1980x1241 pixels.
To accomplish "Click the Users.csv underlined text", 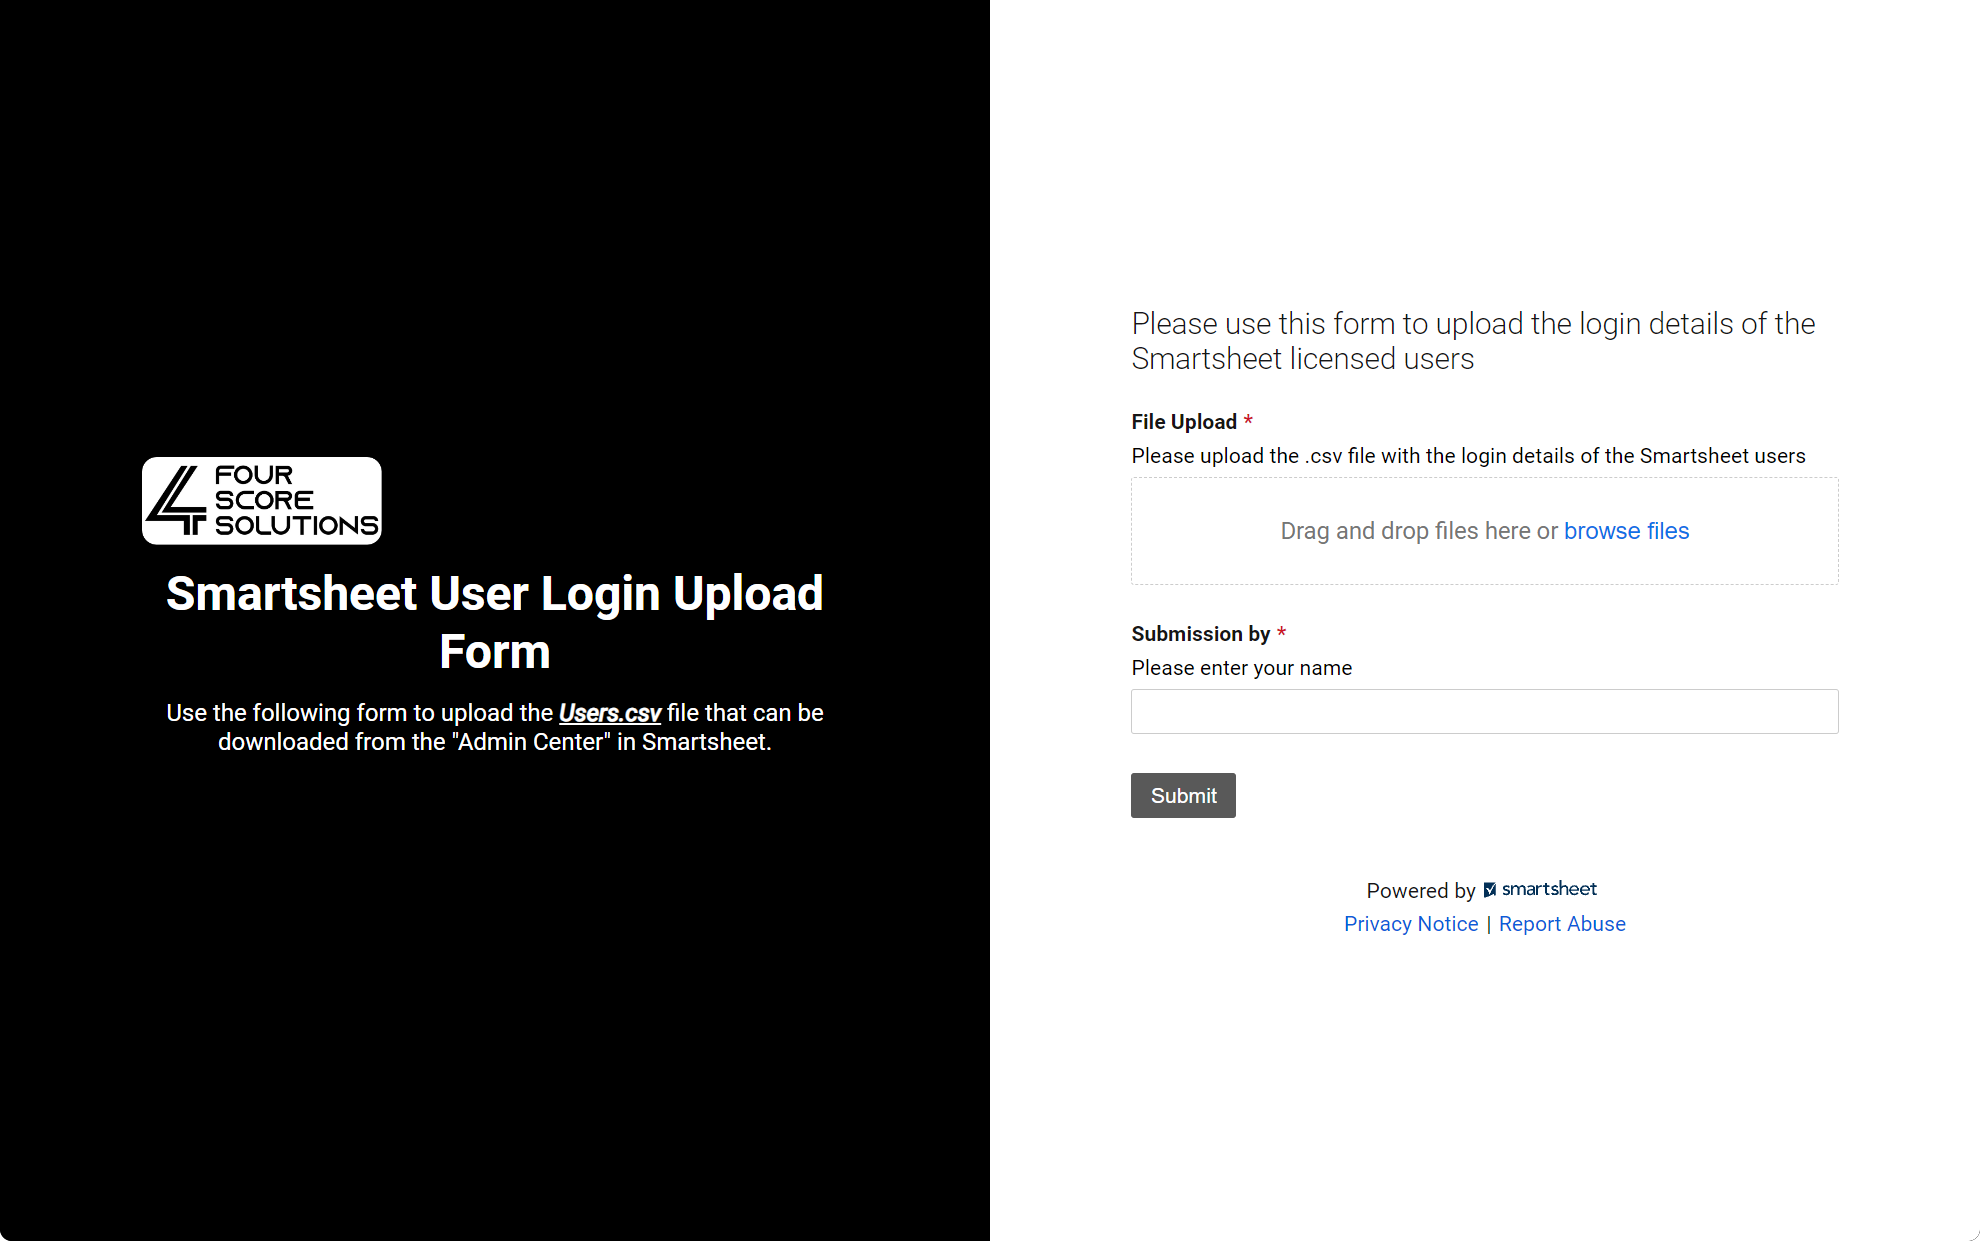I will pyautogui.click(x=610, y=713).
